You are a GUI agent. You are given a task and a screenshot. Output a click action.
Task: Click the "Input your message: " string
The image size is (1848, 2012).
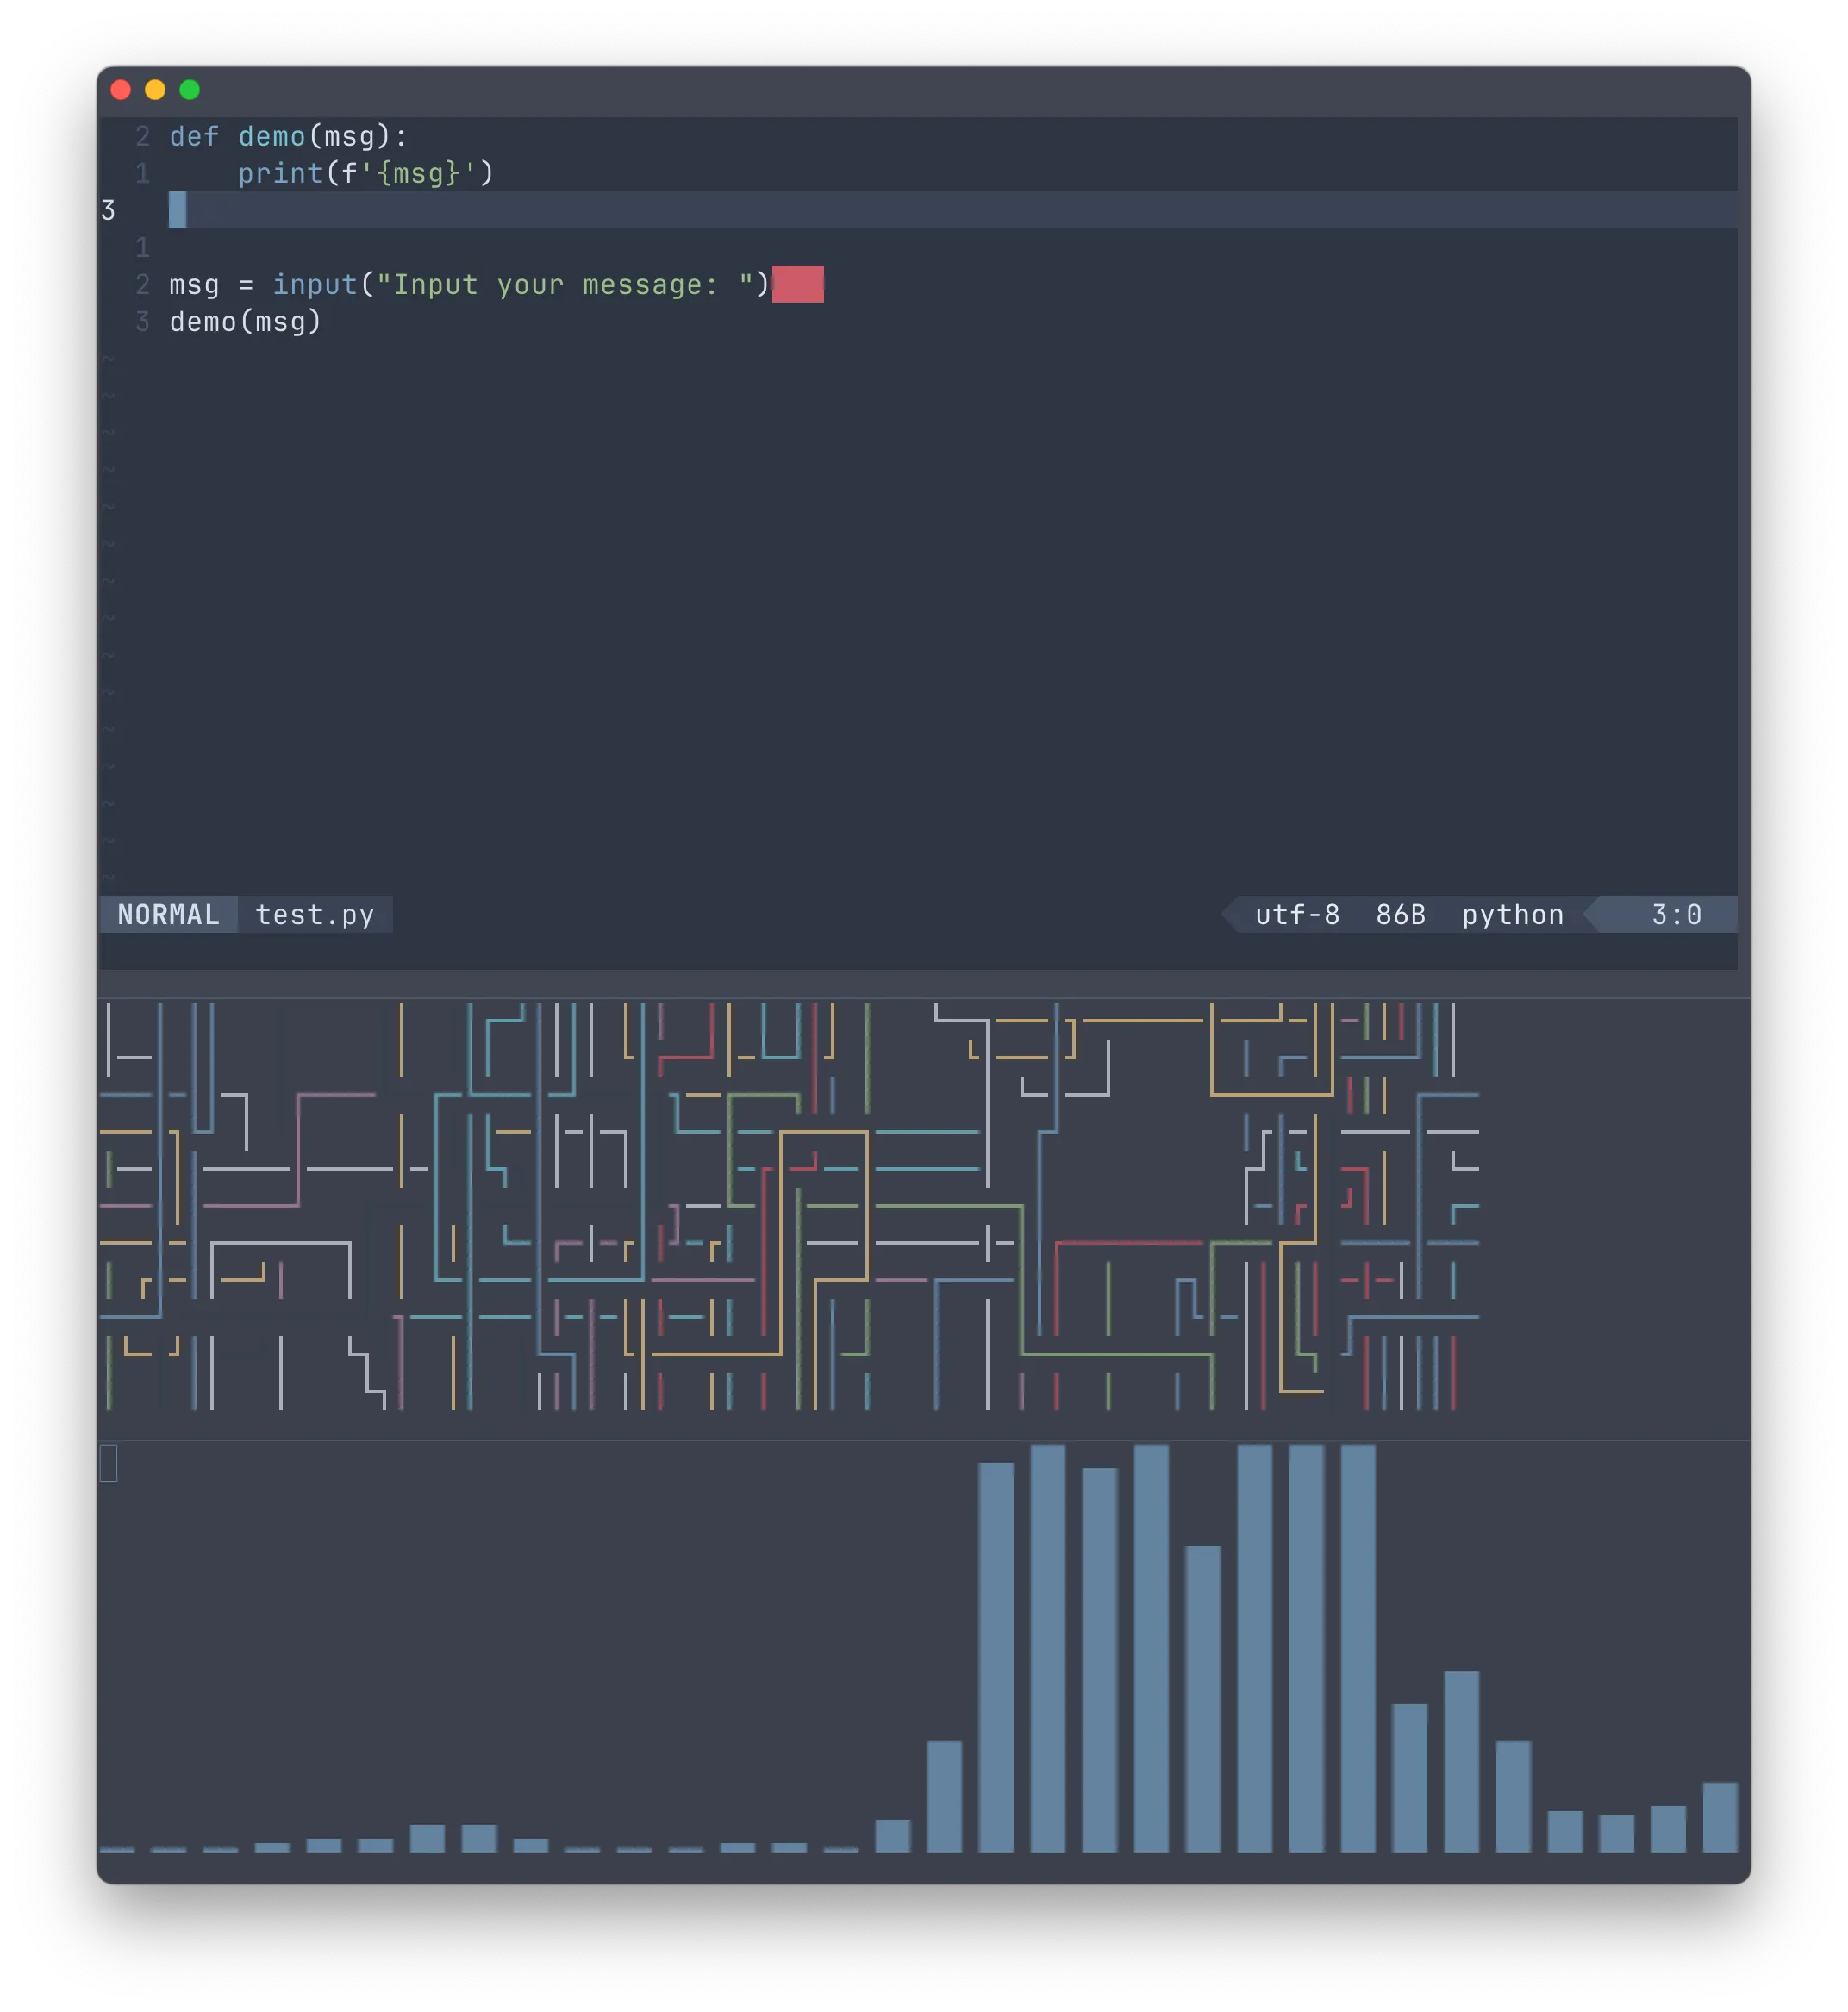click(x=565, y=284)
